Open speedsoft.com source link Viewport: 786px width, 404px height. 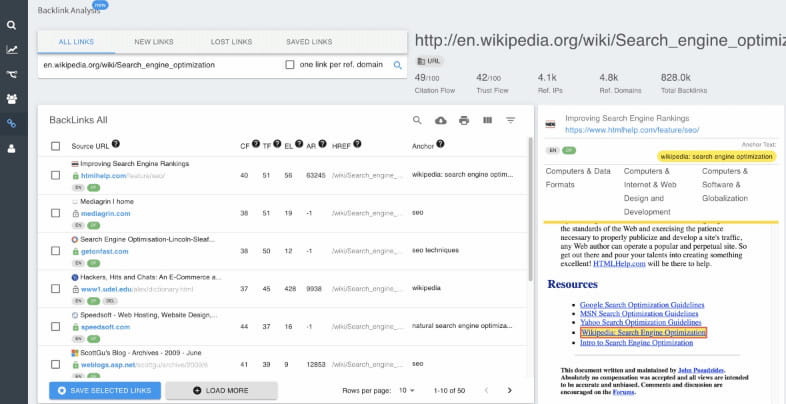(105, 327)
